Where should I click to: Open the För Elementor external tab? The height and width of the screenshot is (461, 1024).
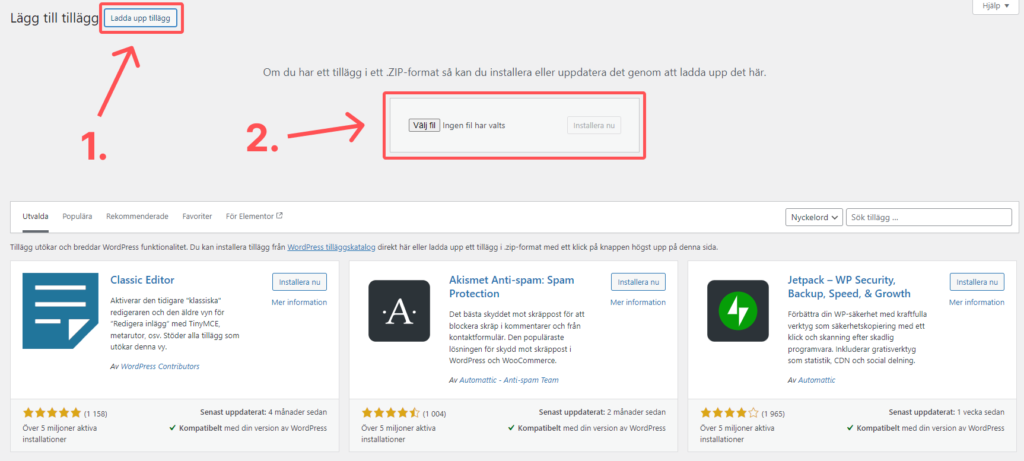coord(254,216)
